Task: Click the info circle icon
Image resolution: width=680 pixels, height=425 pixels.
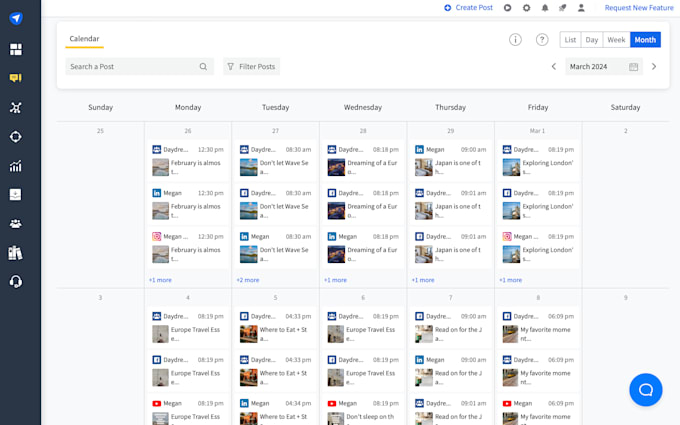Action: tap(515, 40)
